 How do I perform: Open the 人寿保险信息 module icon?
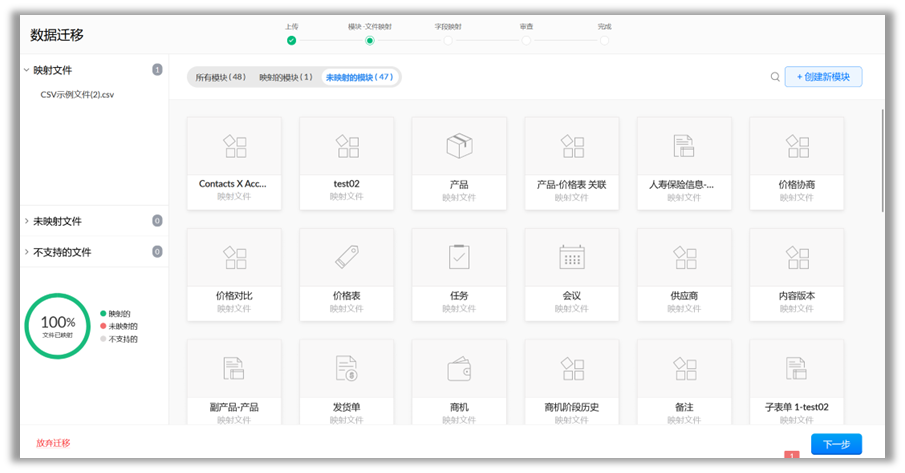(x=683, y=146)
